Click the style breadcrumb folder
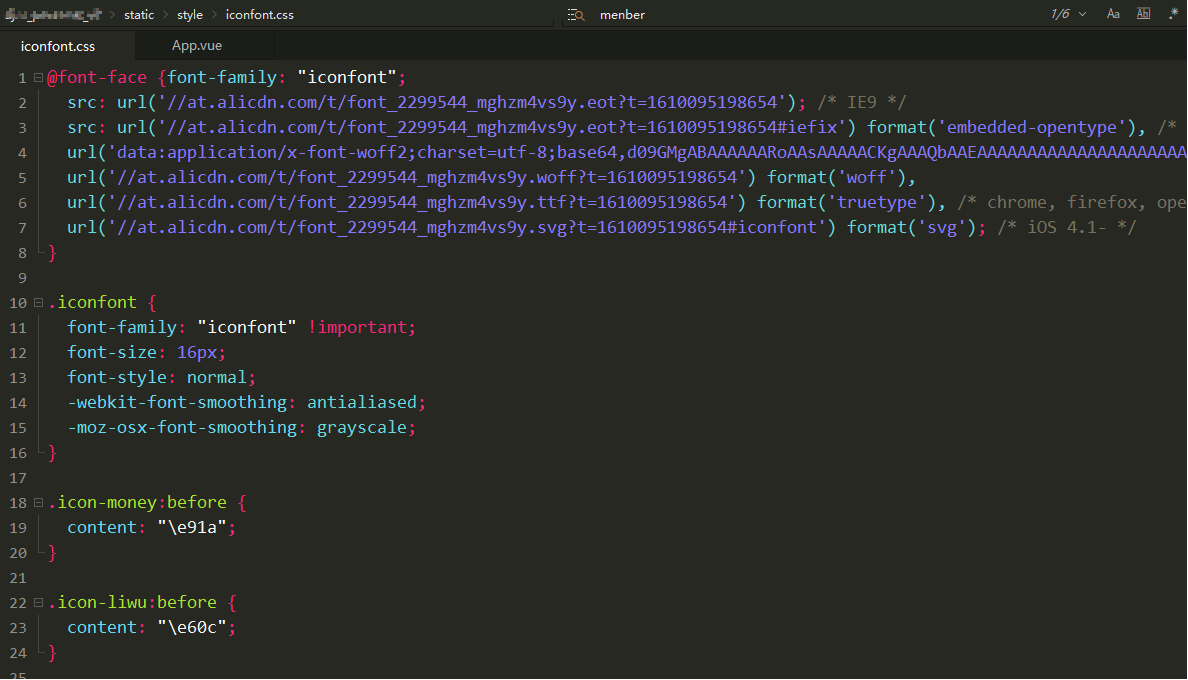 click(189, 14)
